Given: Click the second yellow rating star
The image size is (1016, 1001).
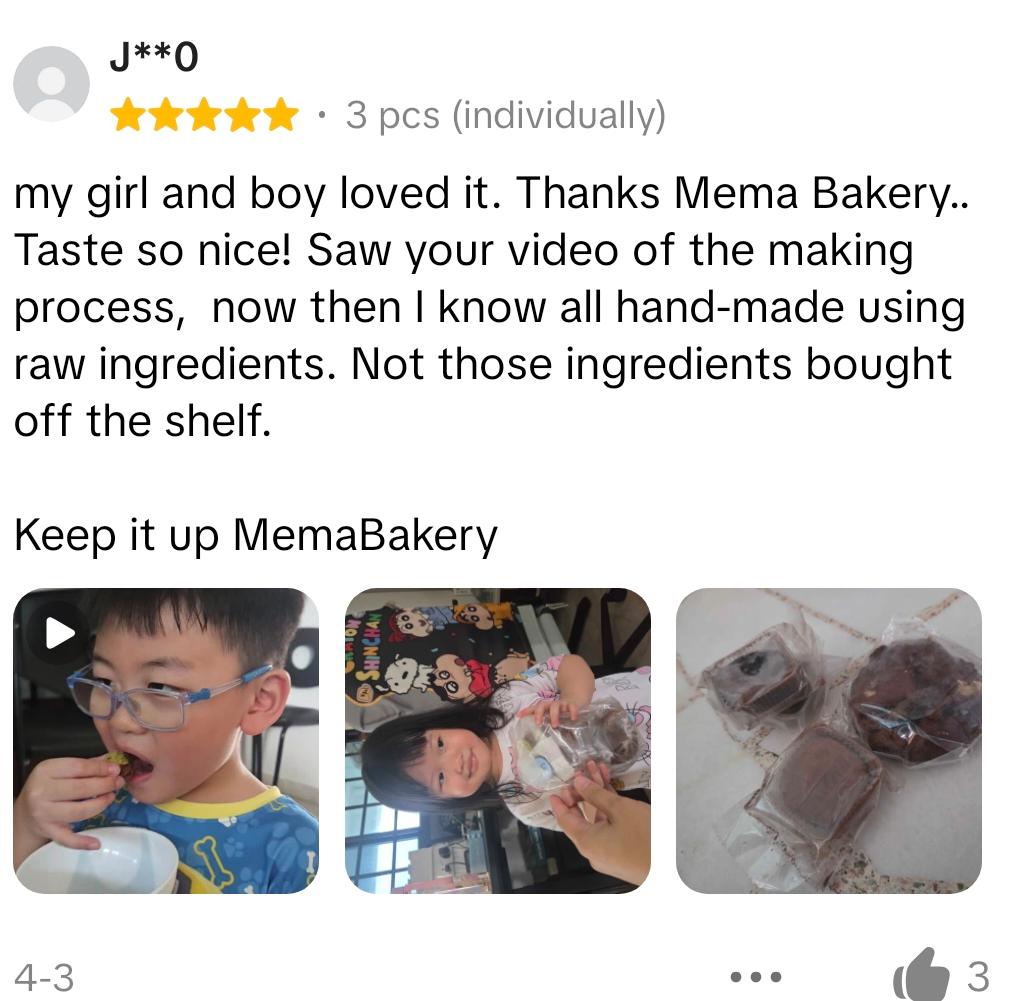Looking at the screenshot, I should (166, 115).
